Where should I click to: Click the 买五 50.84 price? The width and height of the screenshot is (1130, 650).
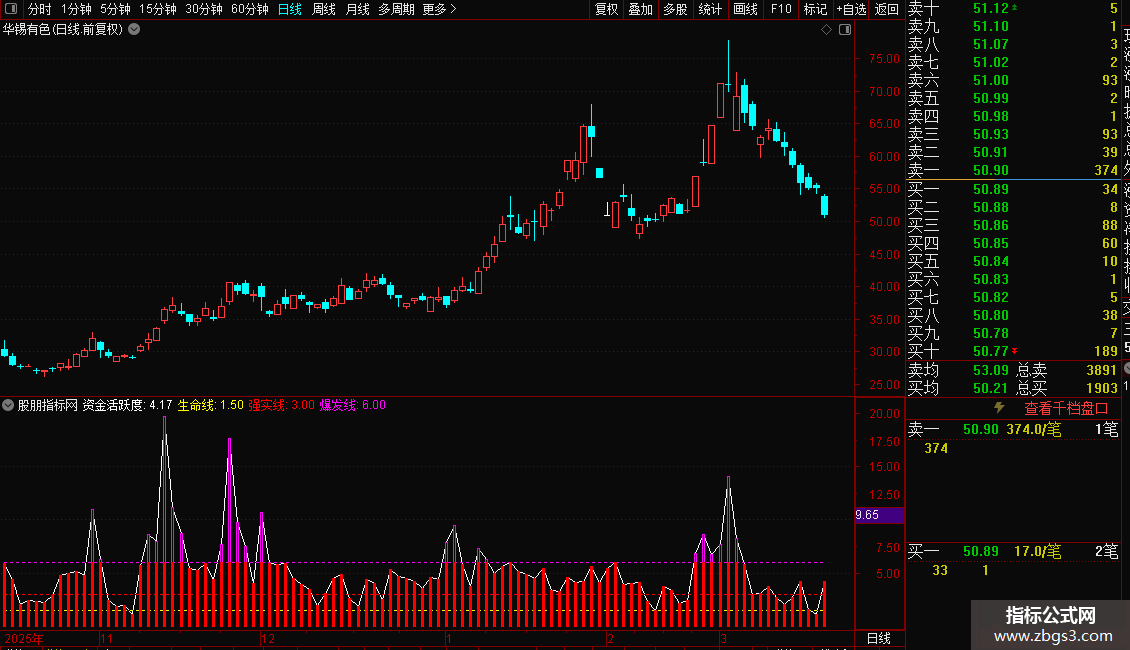991,262
